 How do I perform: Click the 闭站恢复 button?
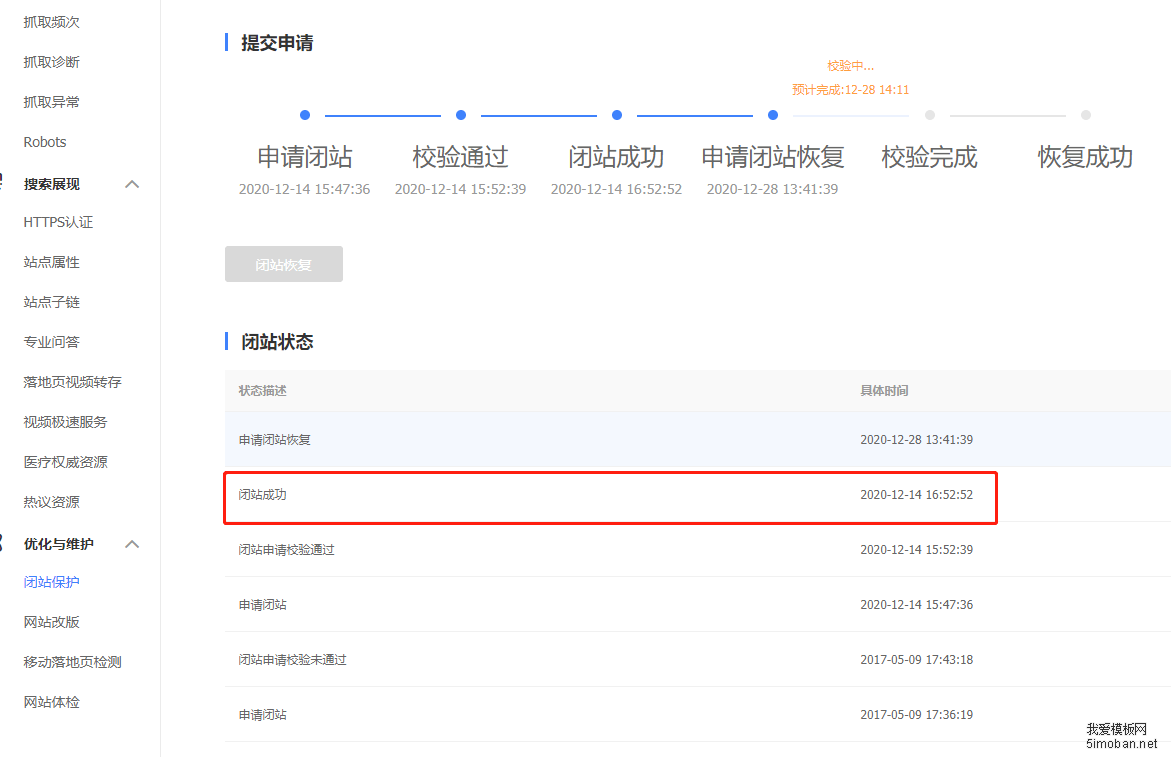pos(284,264)
